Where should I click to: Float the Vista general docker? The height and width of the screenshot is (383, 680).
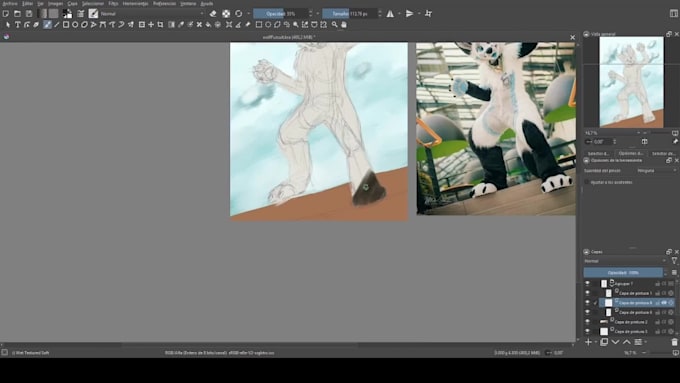[669, 34]
